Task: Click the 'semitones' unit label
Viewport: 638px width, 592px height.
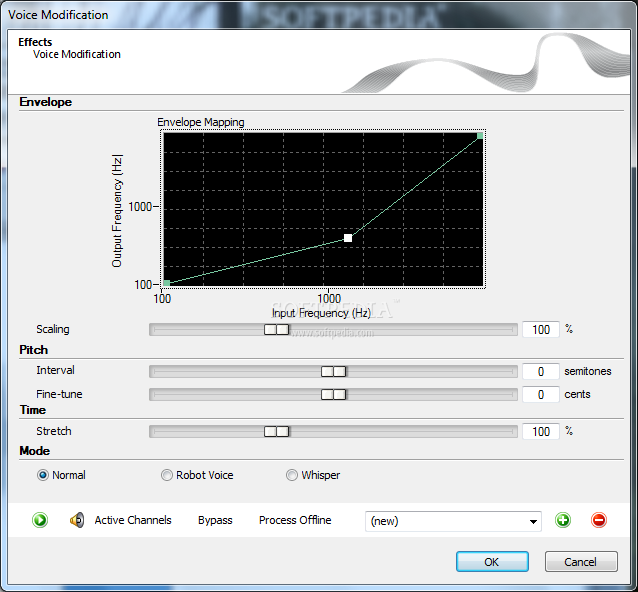Action: 588,371
